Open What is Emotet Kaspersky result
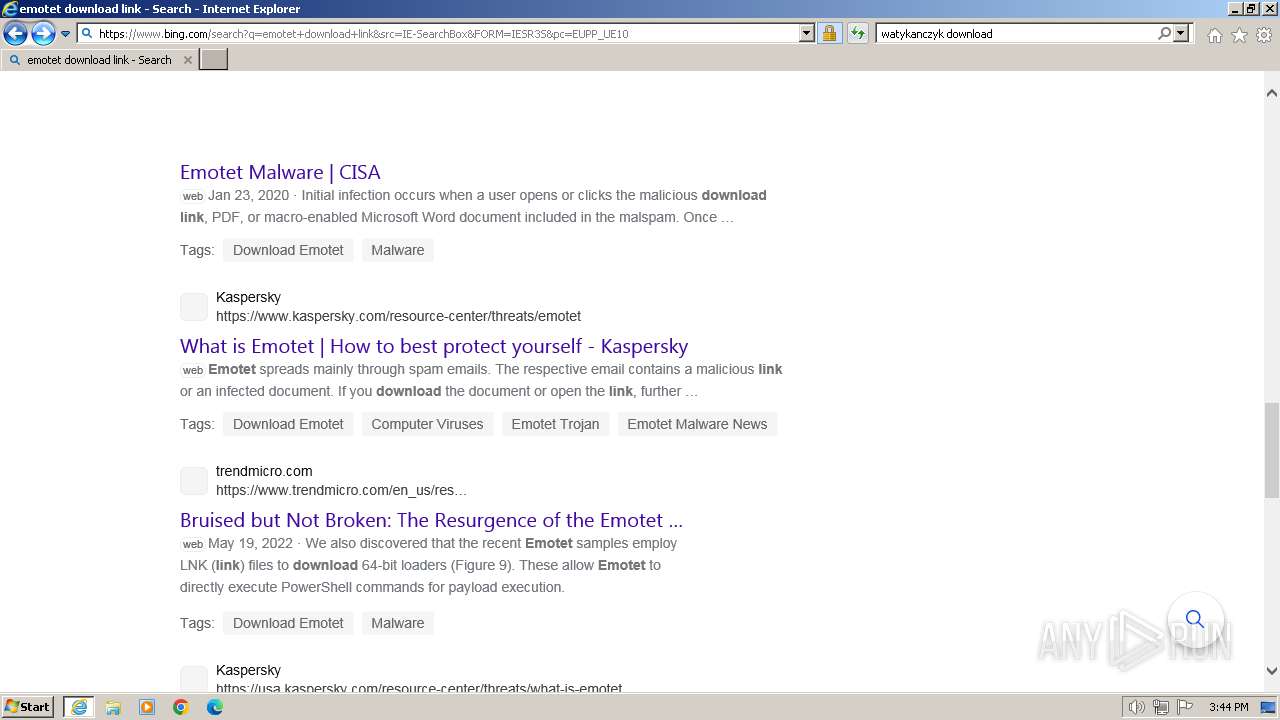Image resolution: width=1280 pixels, height=720 pixels. 434,346
